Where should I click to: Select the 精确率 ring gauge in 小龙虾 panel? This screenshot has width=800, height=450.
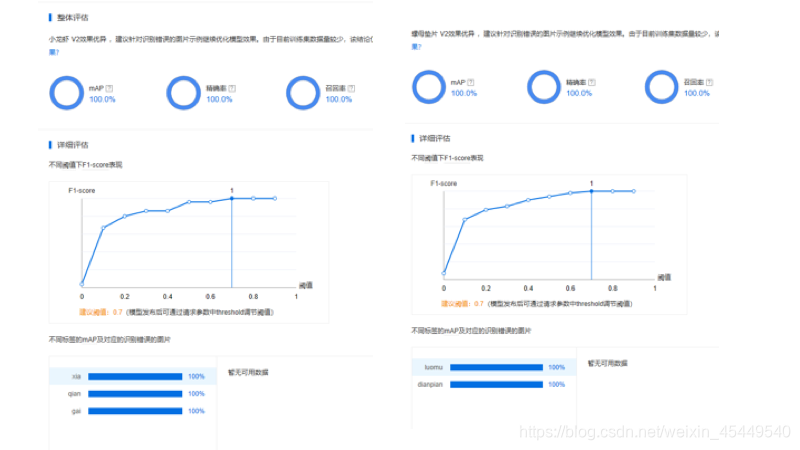pyautogui.click(x=184, y=93)
